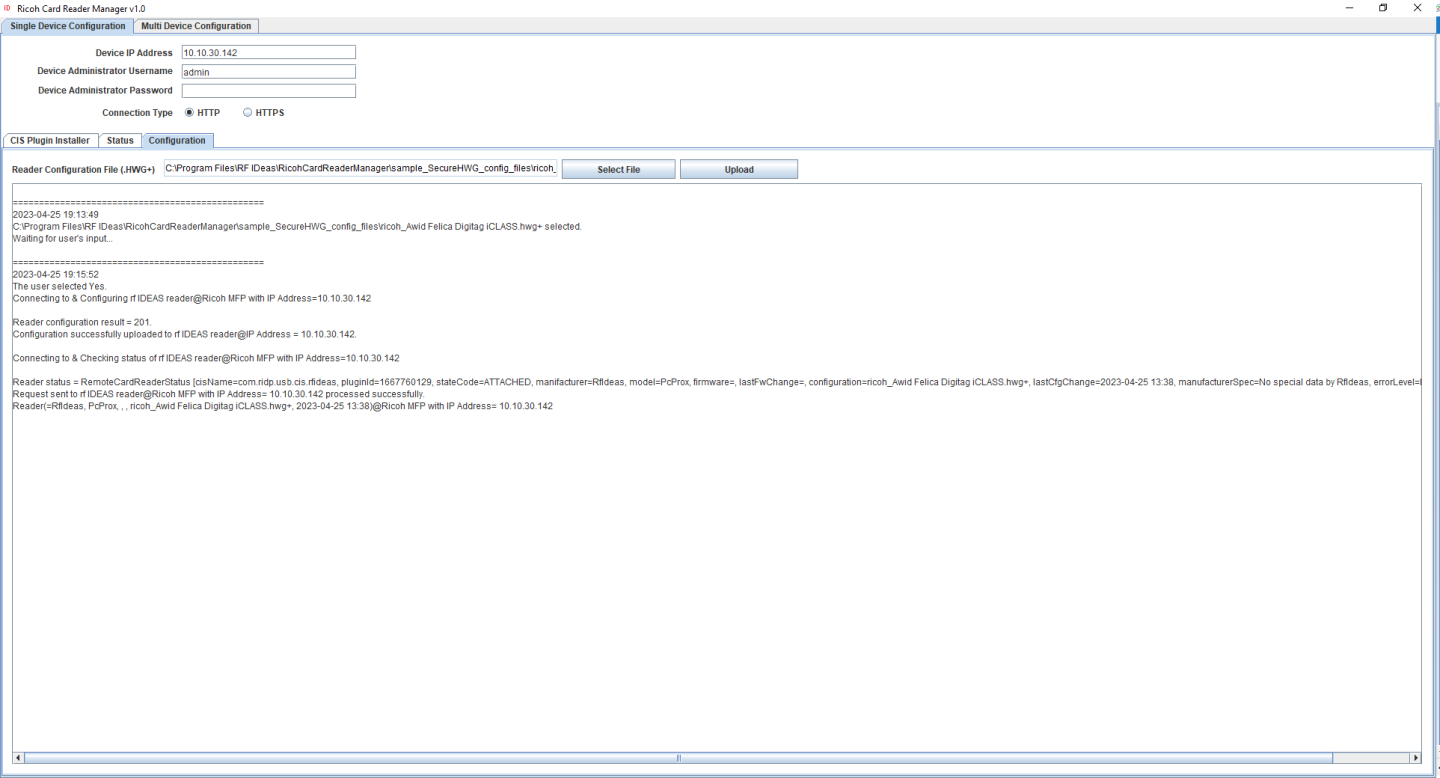Close the Ricoh Card Reader Manager window
1440x778 pixels.
pos(1417,8)
